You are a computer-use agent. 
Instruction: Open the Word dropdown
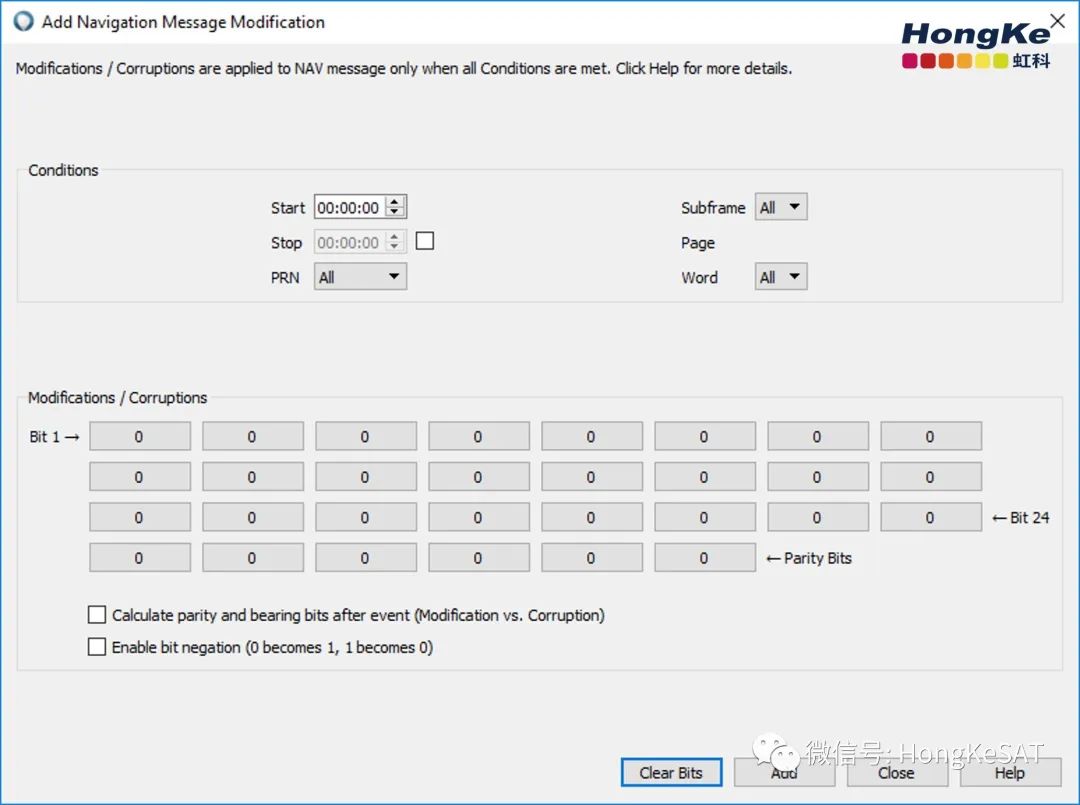tap(781, 277)
